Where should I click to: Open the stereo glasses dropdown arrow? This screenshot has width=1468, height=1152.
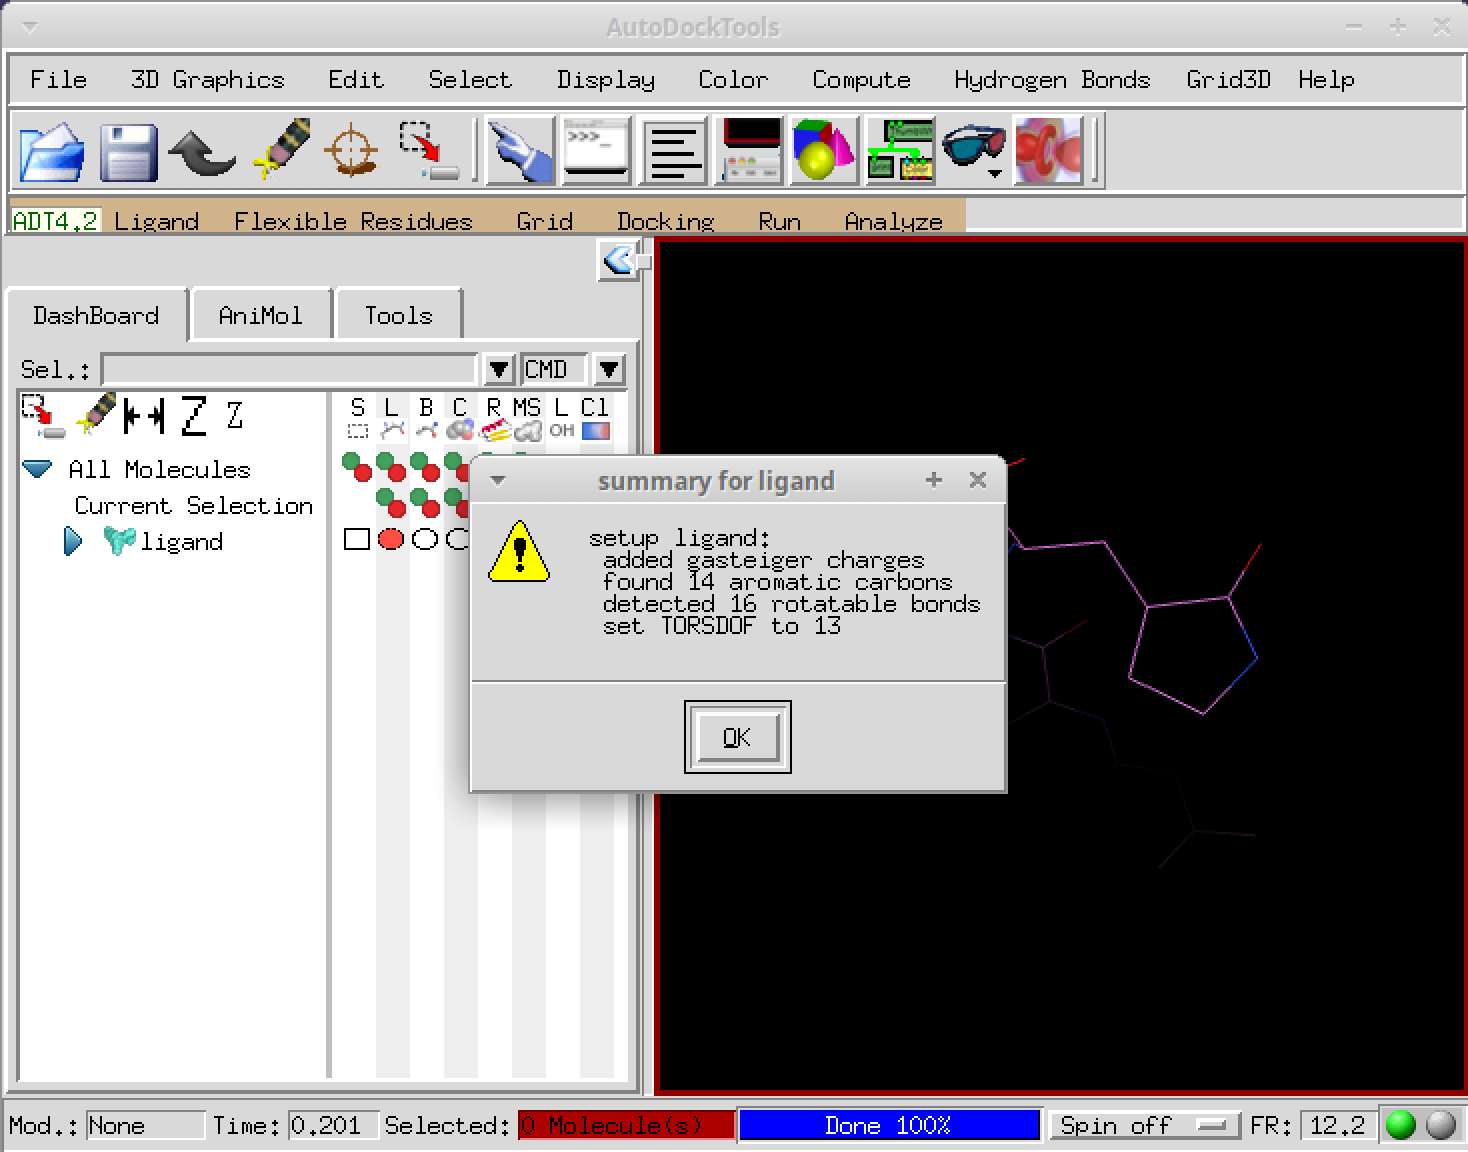[995, 173]
